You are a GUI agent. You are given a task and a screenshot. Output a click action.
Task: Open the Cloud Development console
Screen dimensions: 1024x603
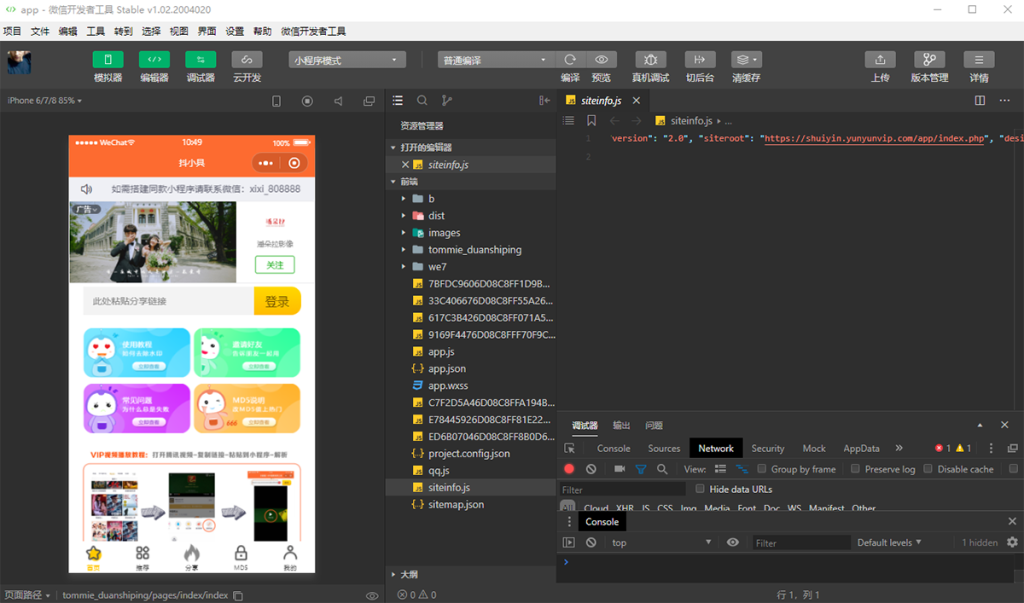click(247, 59)
